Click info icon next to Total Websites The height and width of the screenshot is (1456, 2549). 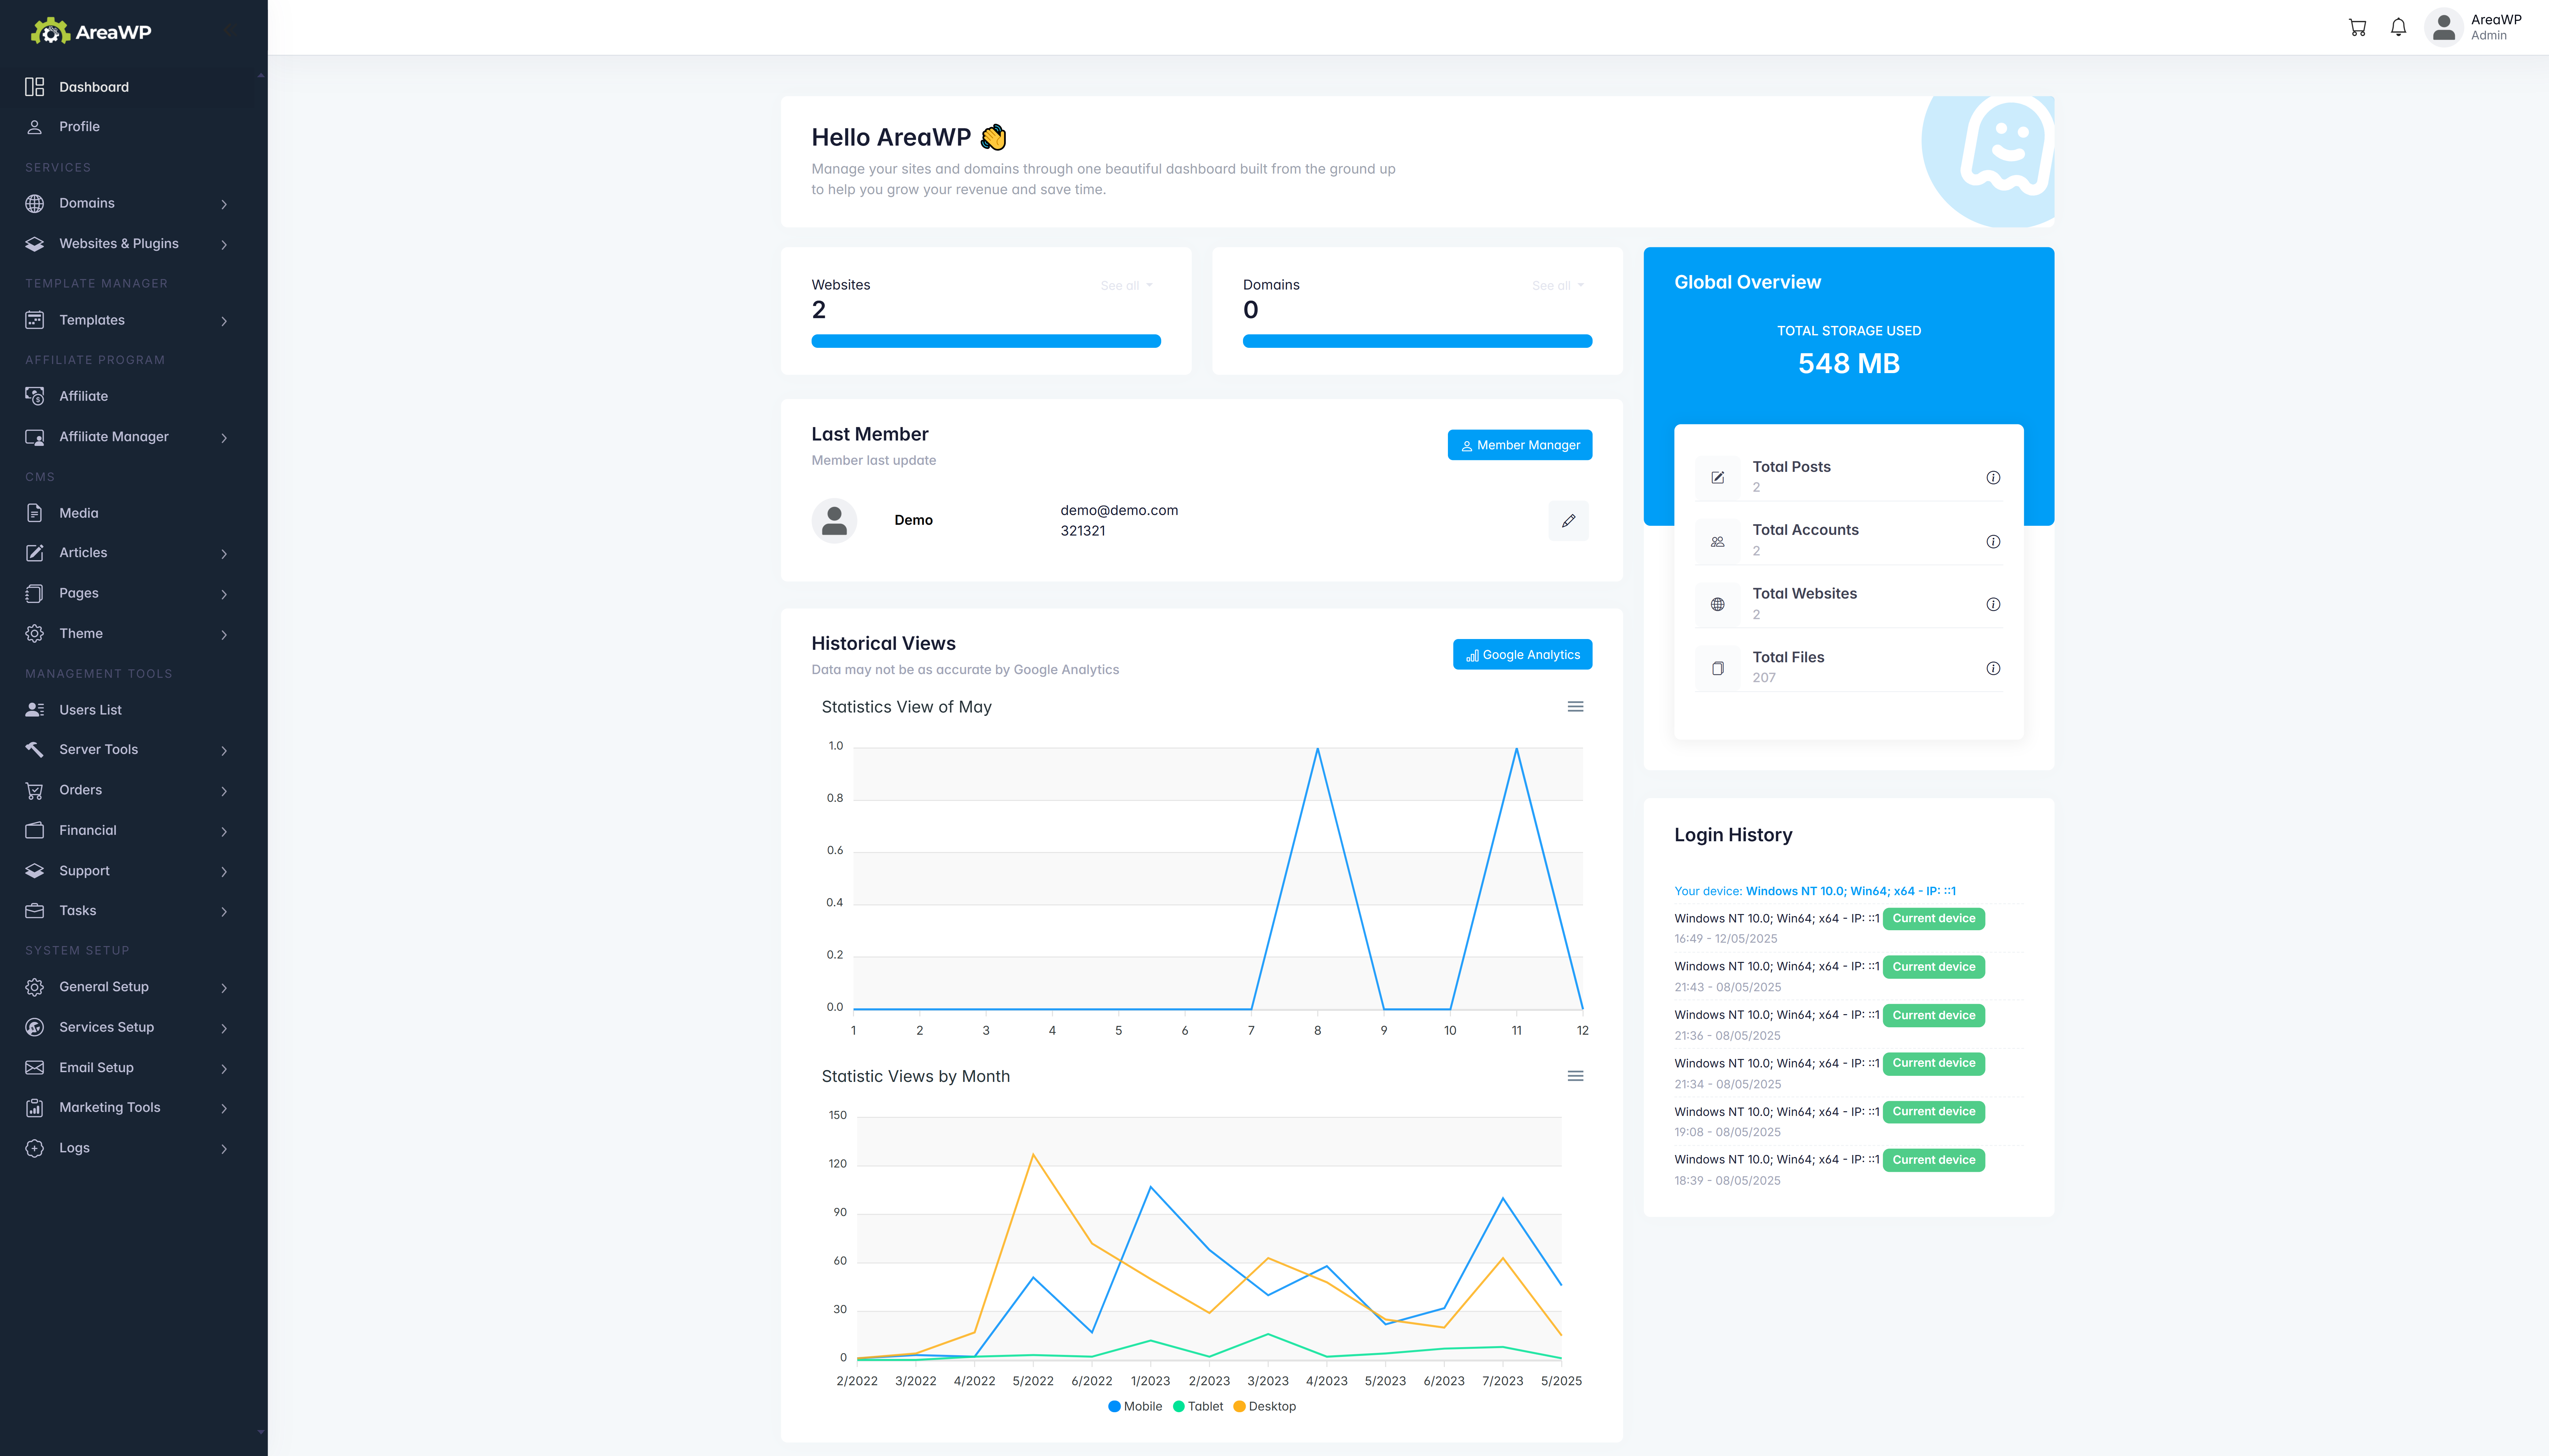1993,604
